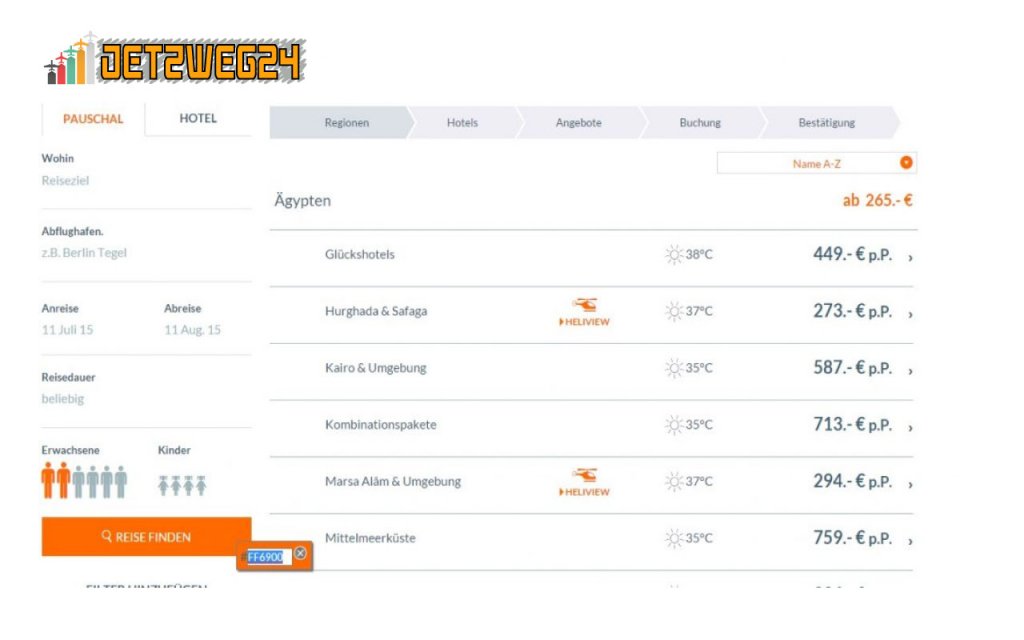Click the Jet2Weg24 logo

tap(175, 61)
